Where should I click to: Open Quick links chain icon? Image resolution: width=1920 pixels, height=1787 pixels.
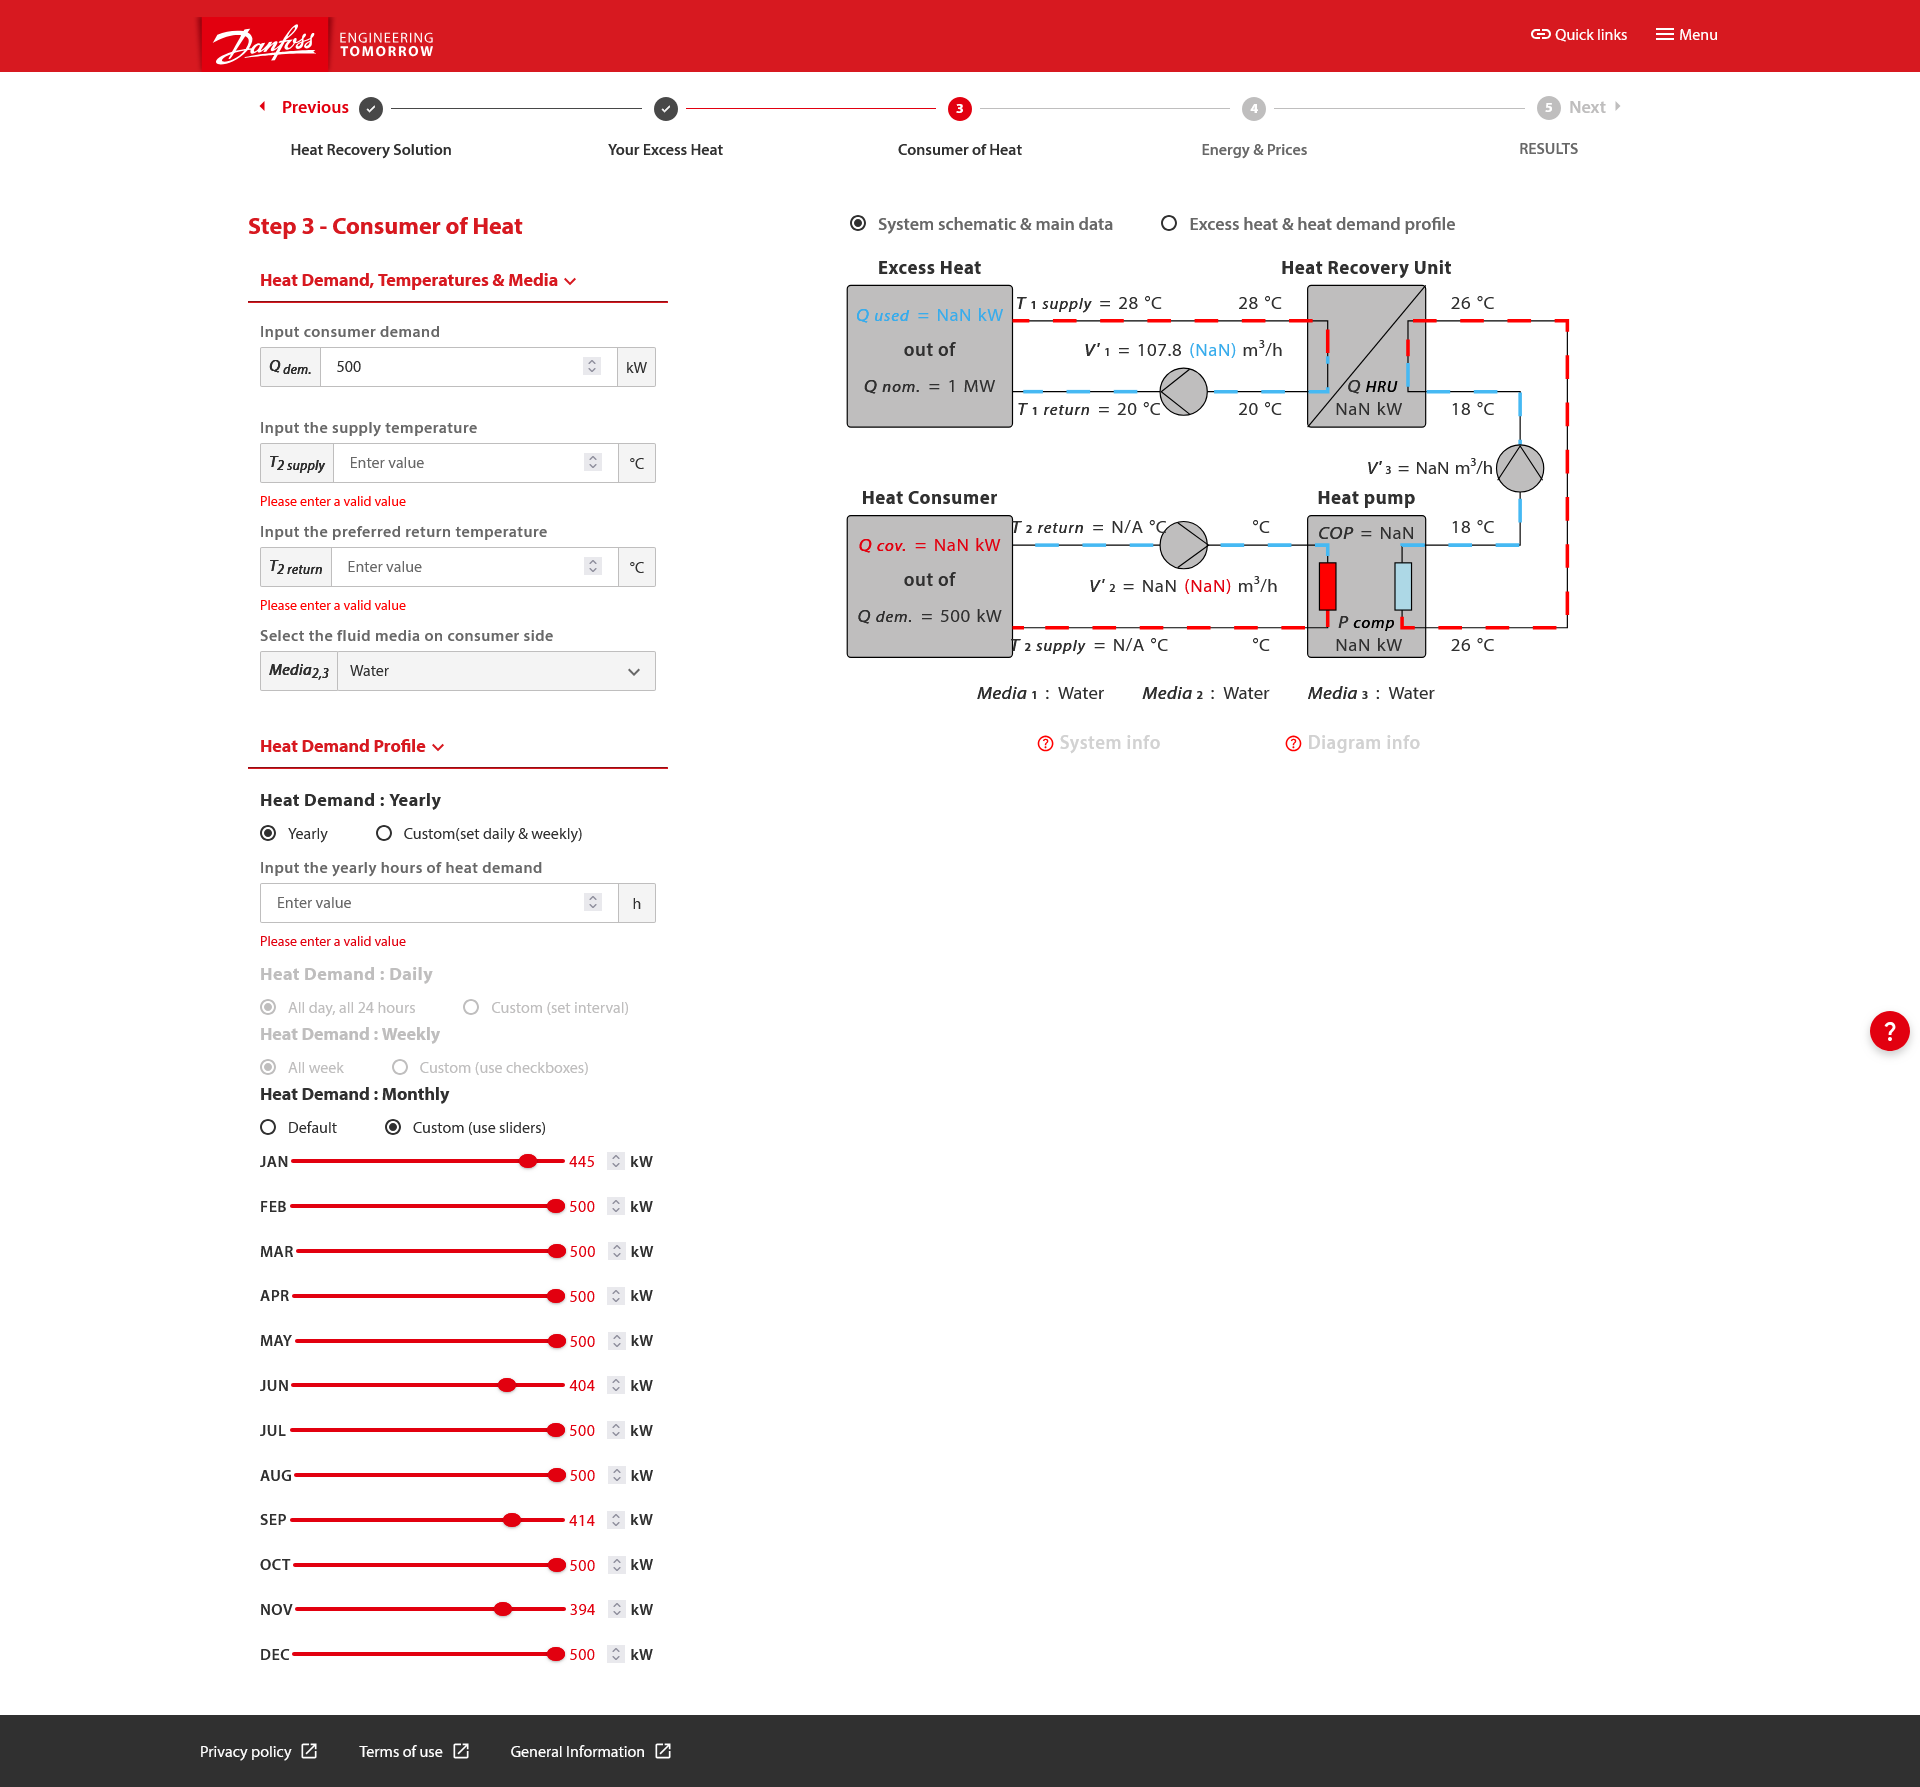[1540, 34]
